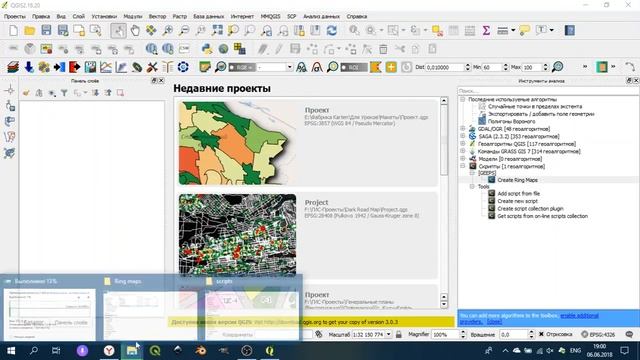640x360 pixels.
Task: Open the text annotation dropdown arrow
Action: (551, 31)
